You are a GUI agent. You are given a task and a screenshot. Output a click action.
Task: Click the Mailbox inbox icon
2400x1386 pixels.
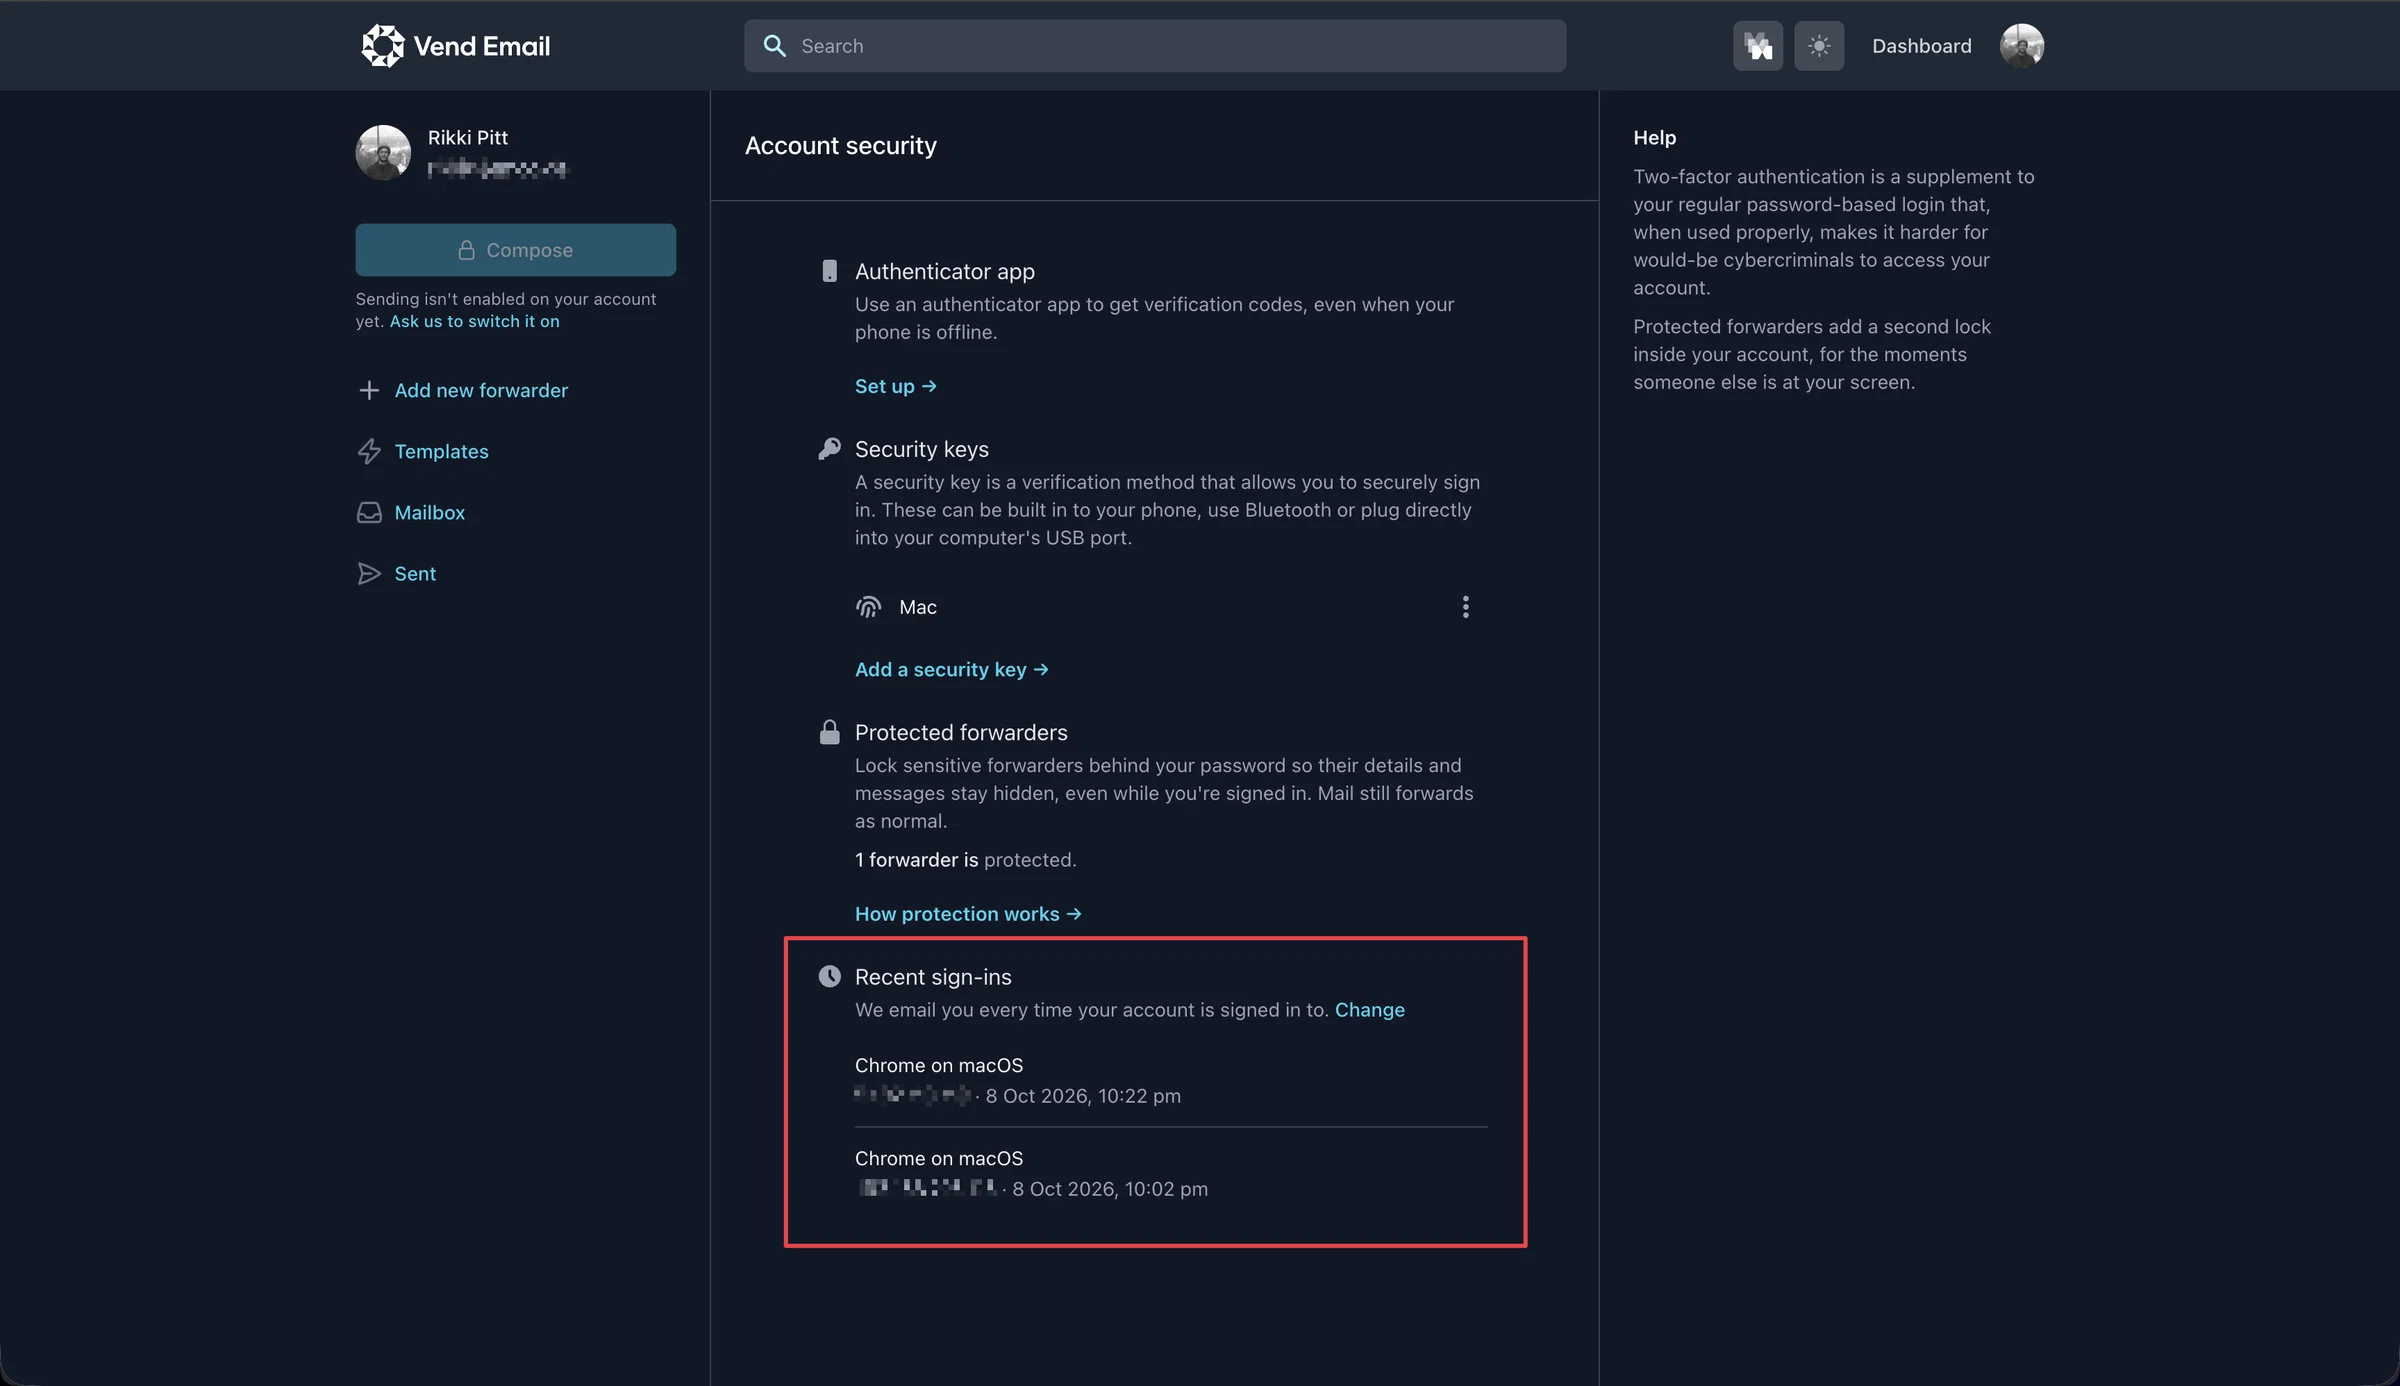click(369, 512)
